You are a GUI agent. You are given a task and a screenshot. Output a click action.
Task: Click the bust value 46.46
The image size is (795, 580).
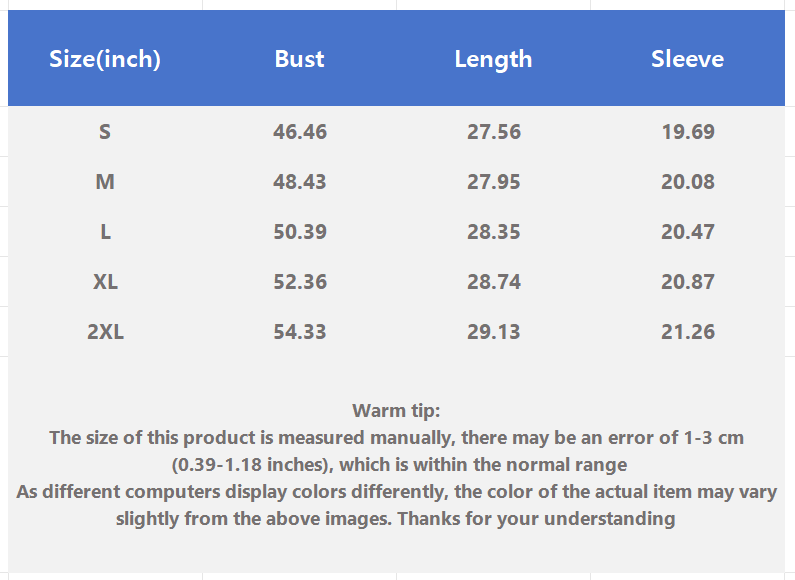300,132
